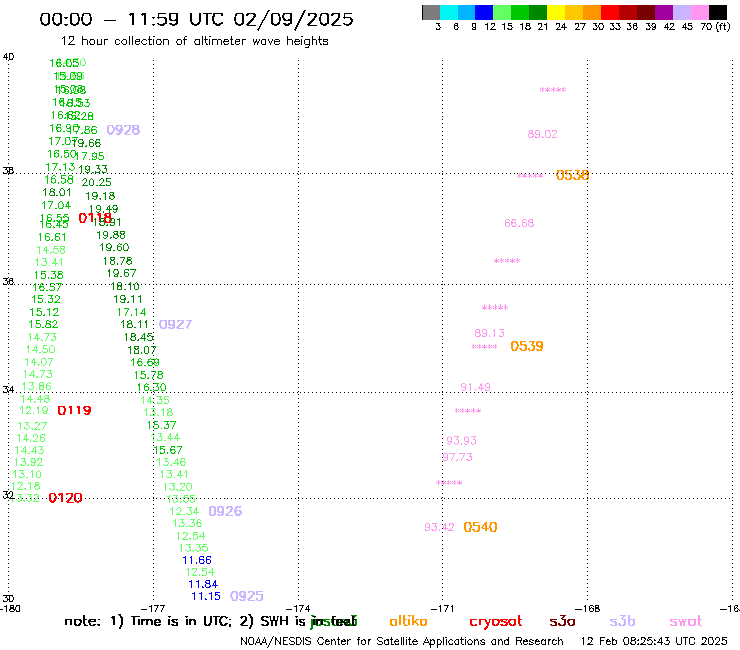Click the wave height value '15.37'
The image size is (740, 650).
click(x=161, y=425)
